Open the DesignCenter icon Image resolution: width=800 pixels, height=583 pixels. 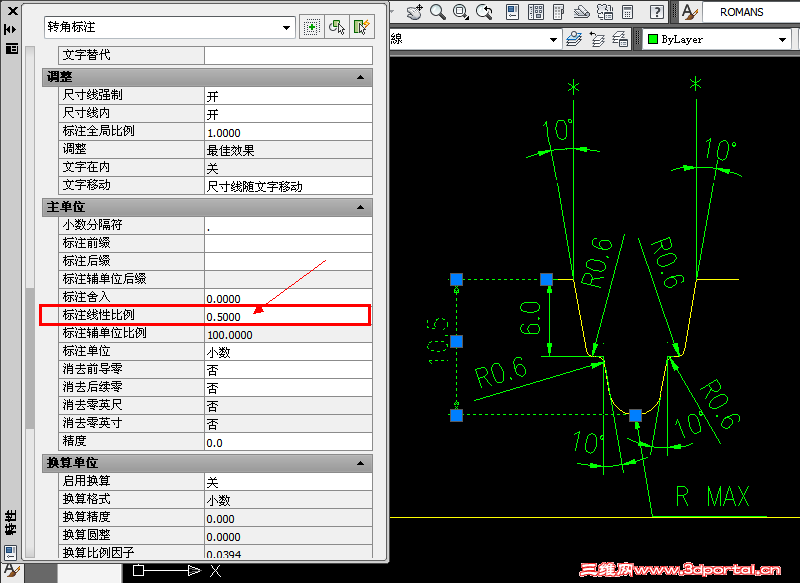[x=536, y=12]
